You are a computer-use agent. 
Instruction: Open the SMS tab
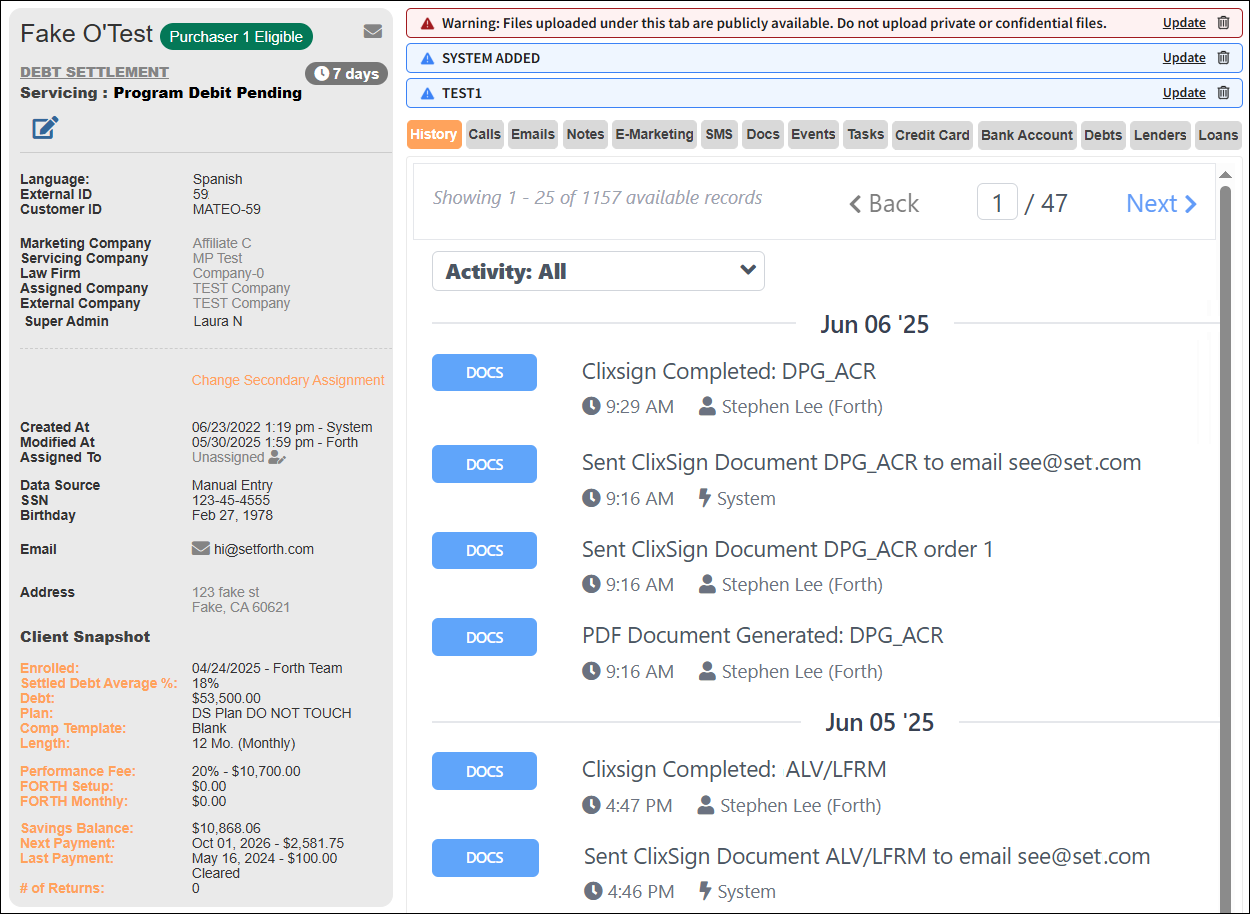(719, 134)
